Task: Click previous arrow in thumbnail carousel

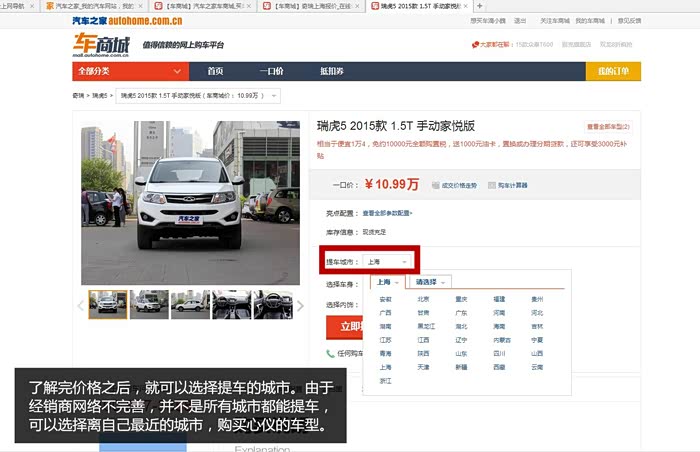Action: click(x=82, y=305)
